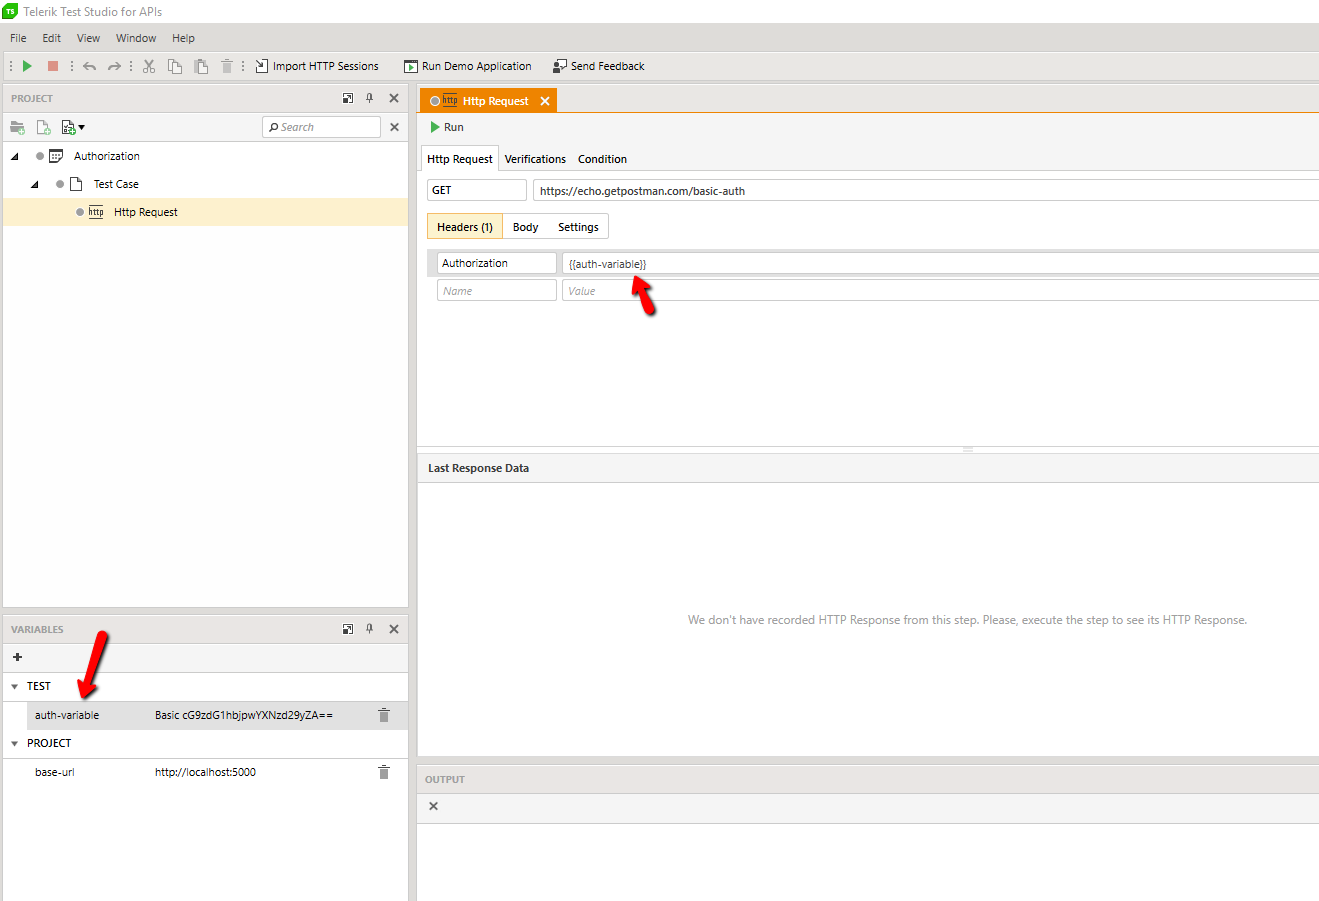Click the empty header Value field
This screenshot has width=1319, height=901.
click(940, 291)
